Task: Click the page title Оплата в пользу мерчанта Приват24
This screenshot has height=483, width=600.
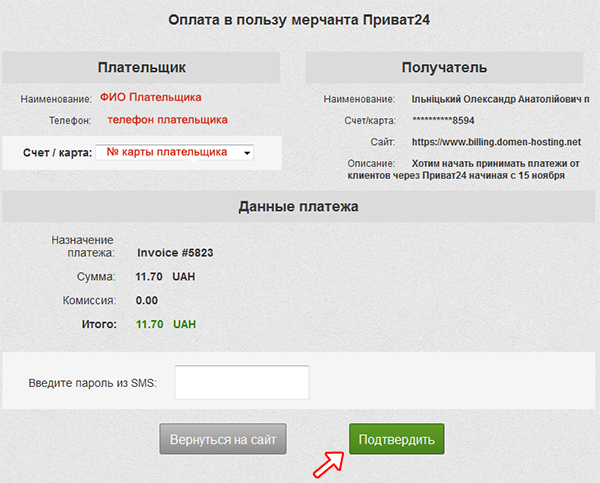Action: pyautogui.click(x=299, y=20)
